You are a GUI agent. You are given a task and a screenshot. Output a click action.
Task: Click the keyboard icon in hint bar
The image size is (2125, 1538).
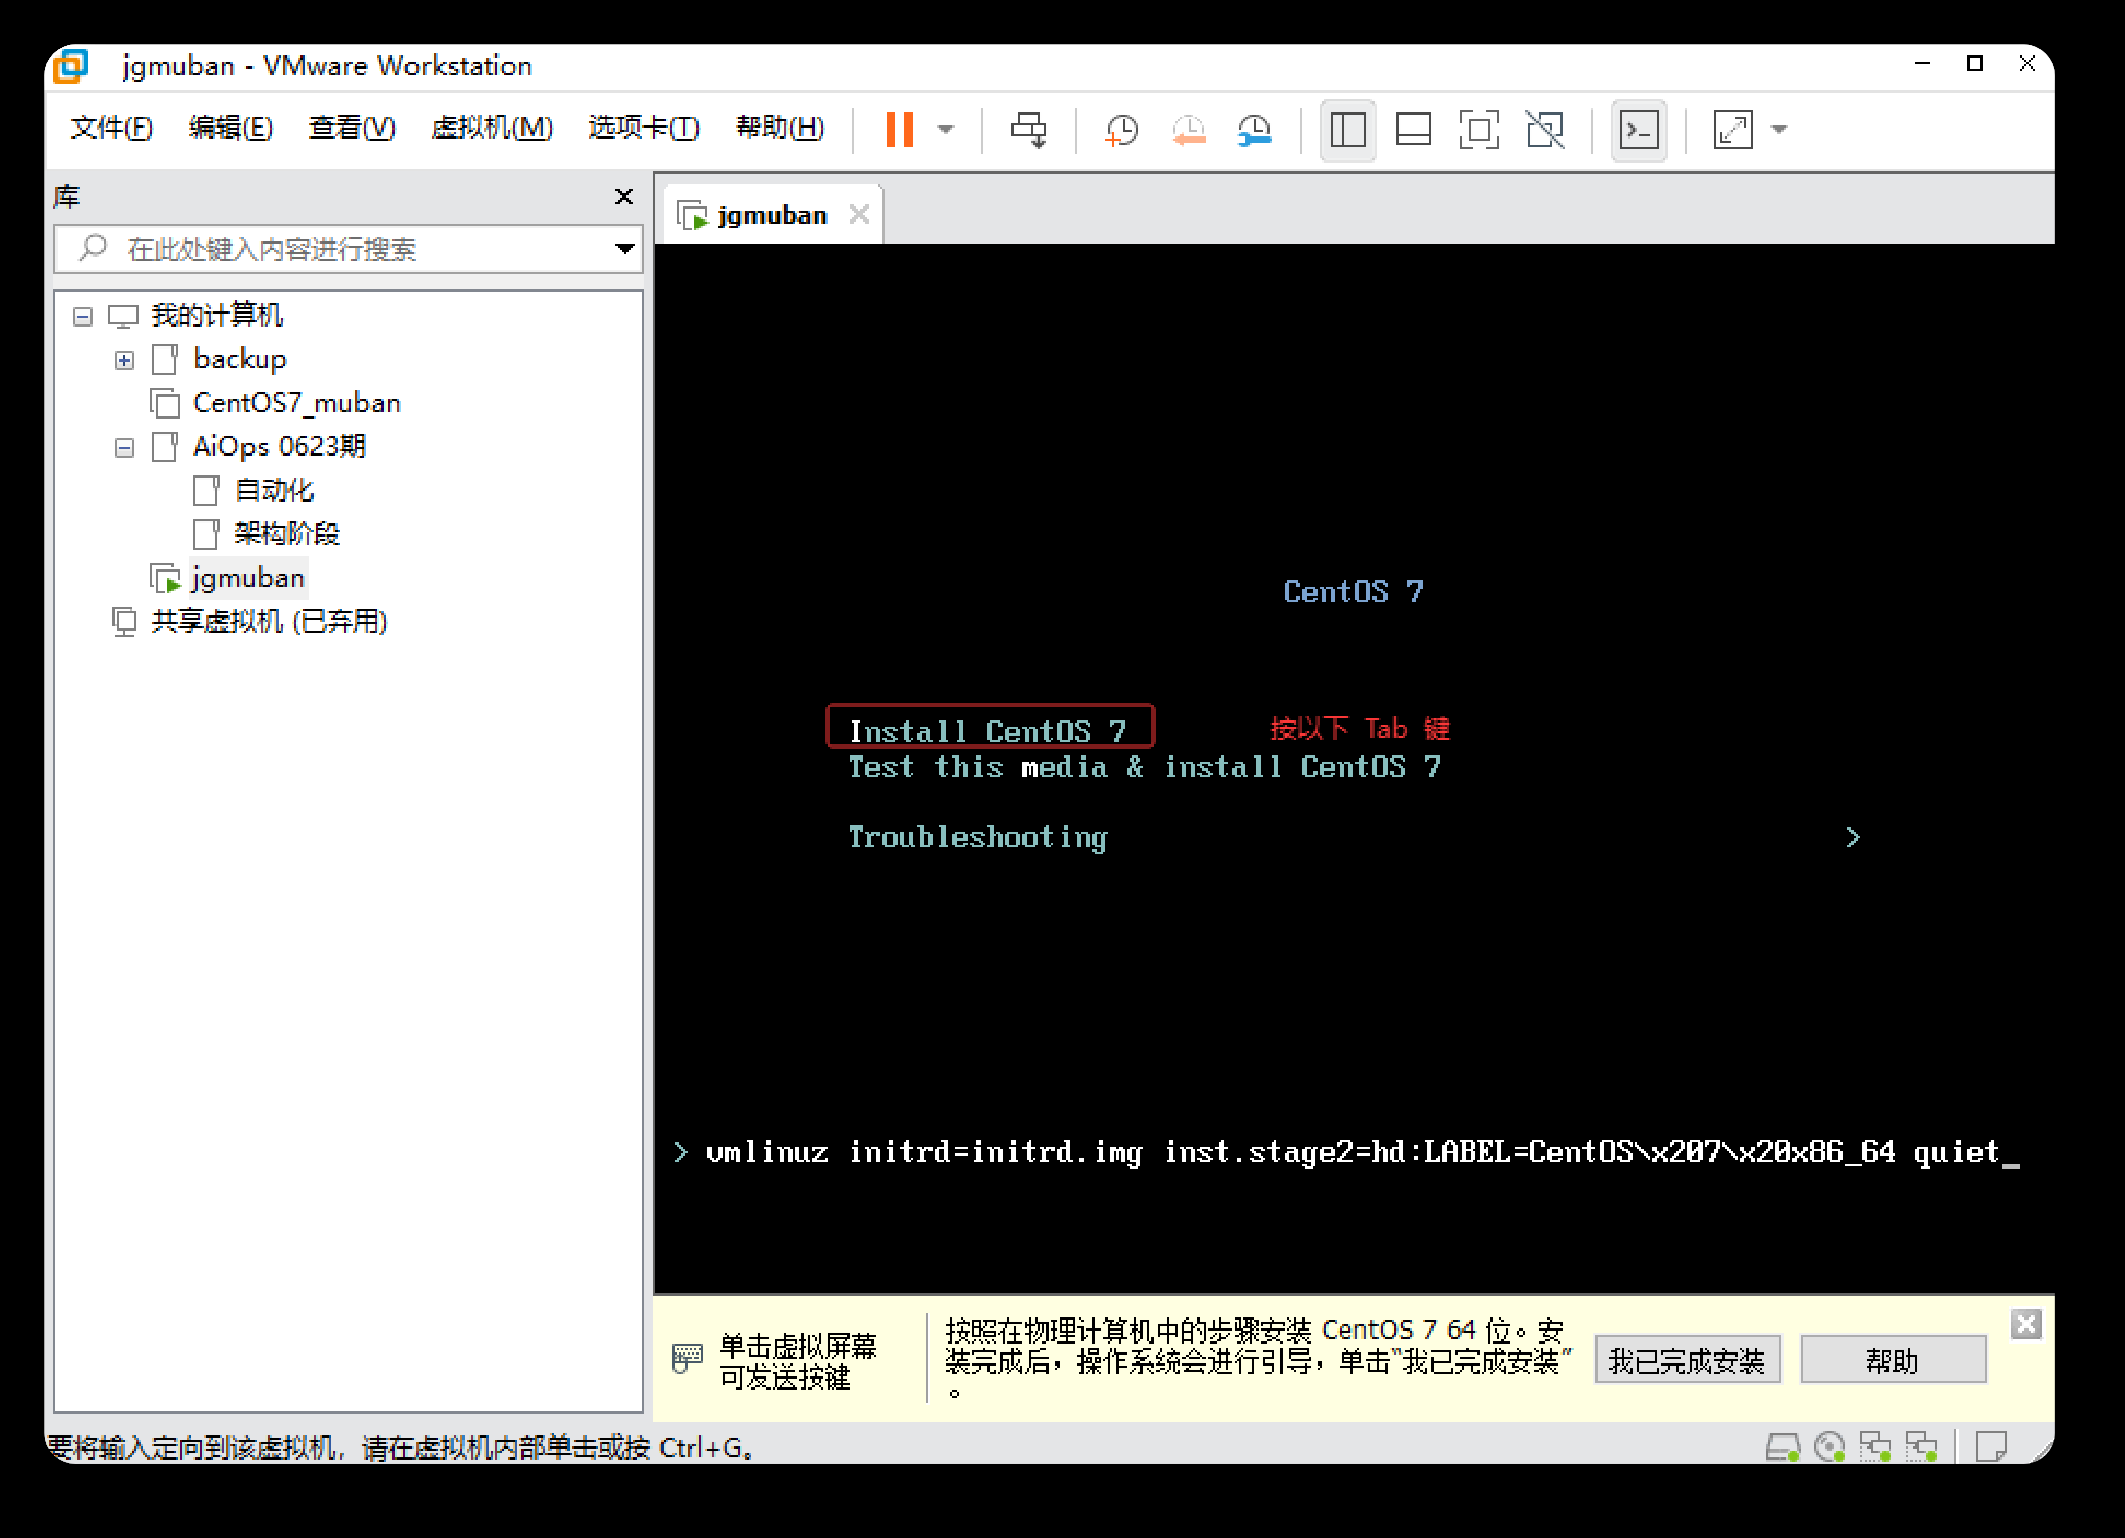[x=687, y=1358]
